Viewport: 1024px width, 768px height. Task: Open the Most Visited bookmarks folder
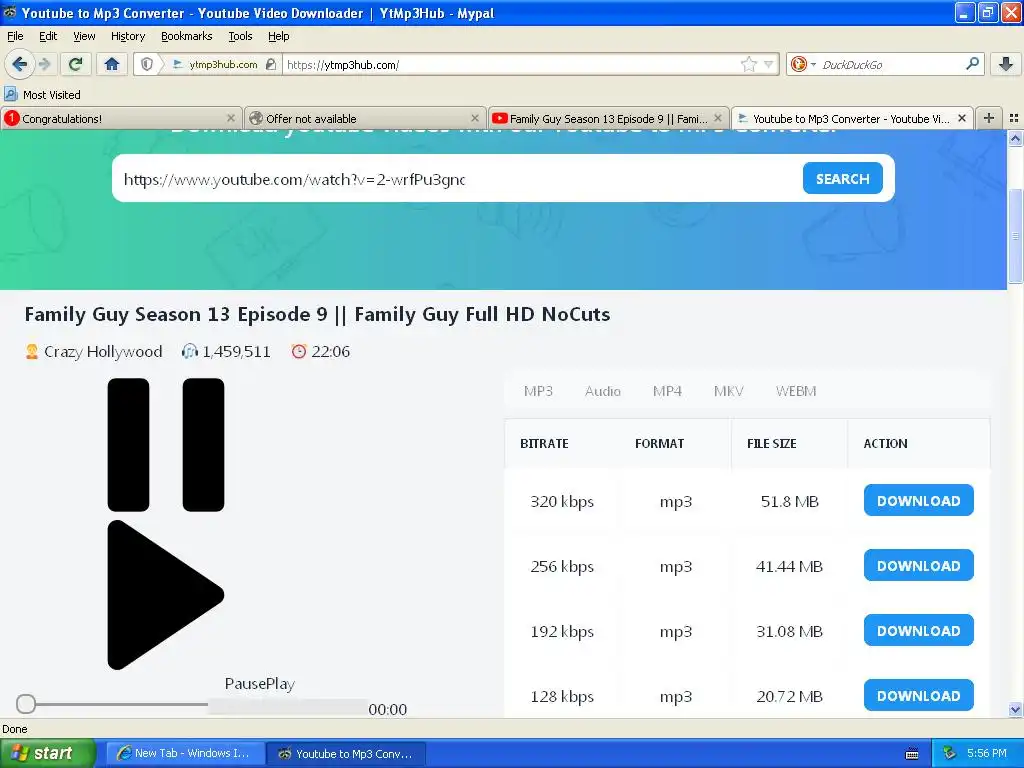[x=42, y=95]
